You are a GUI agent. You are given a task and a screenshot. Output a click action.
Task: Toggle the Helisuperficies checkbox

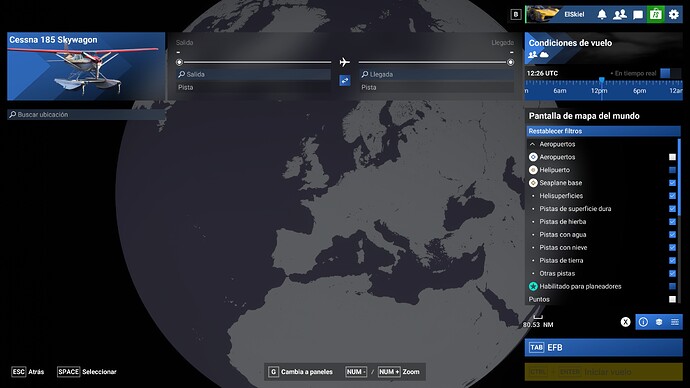pyautogui.click(x=672, y=196)
